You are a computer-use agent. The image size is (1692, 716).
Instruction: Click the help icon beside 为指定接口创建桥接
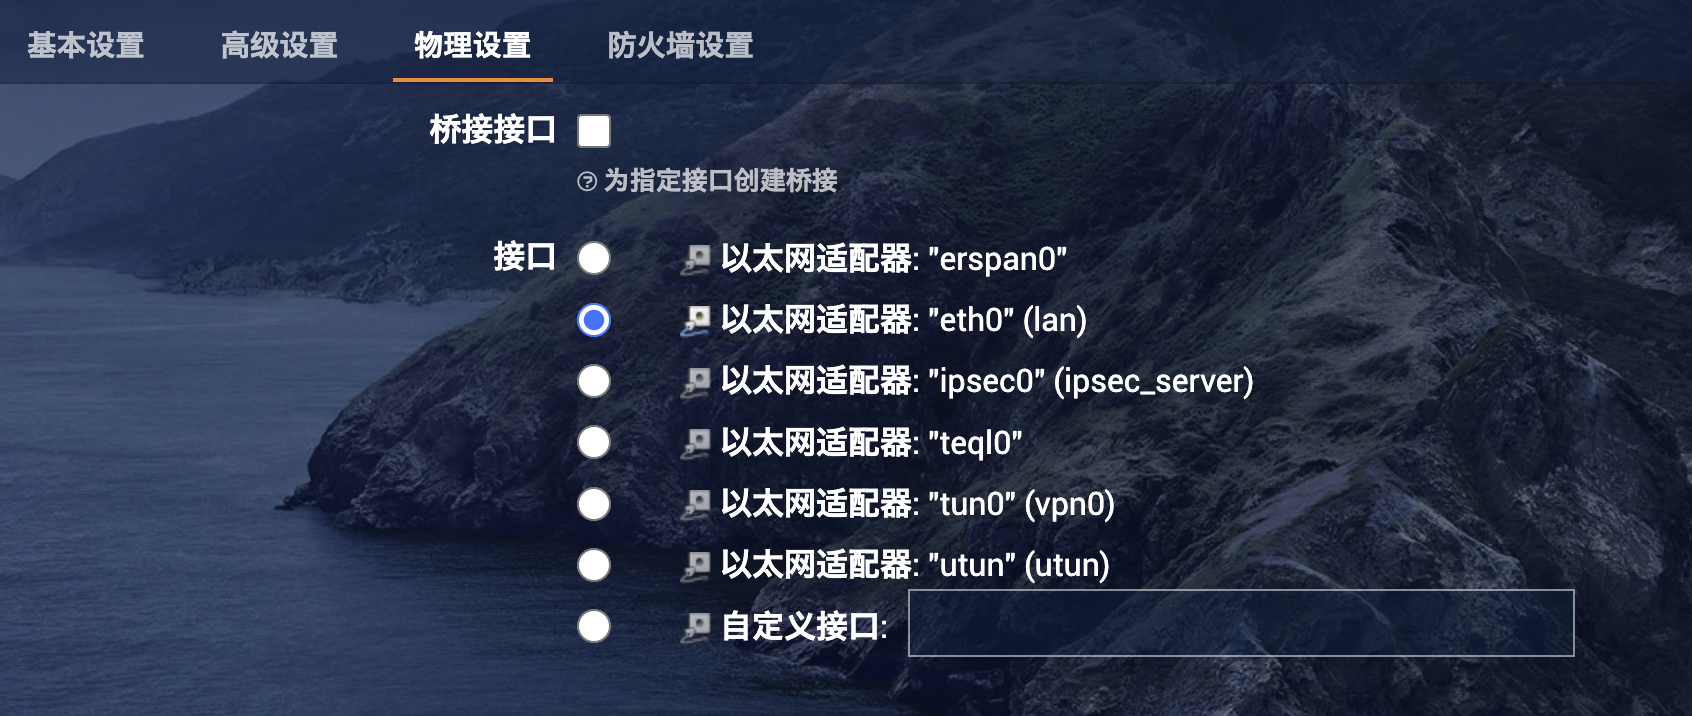pyautogui.click(x=587, y=182)
